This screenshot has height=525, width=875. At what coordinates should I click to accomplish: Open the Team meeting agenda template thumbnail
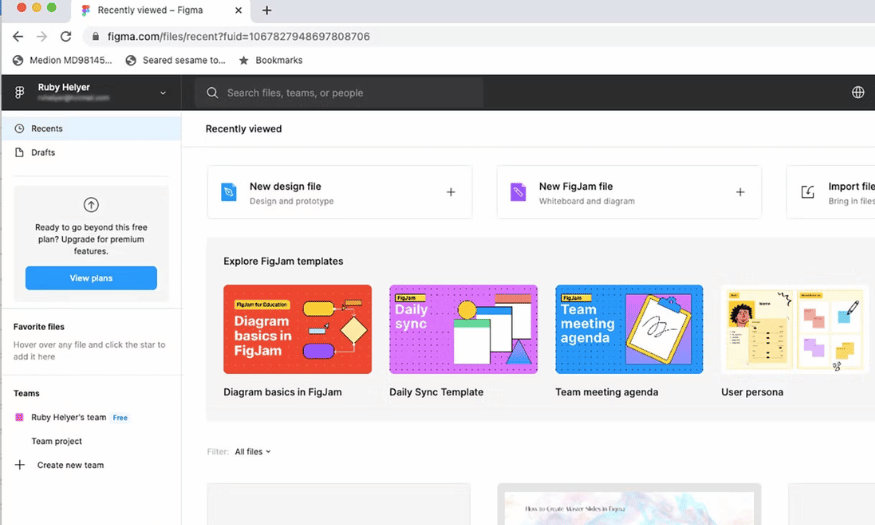coord(629,329)
